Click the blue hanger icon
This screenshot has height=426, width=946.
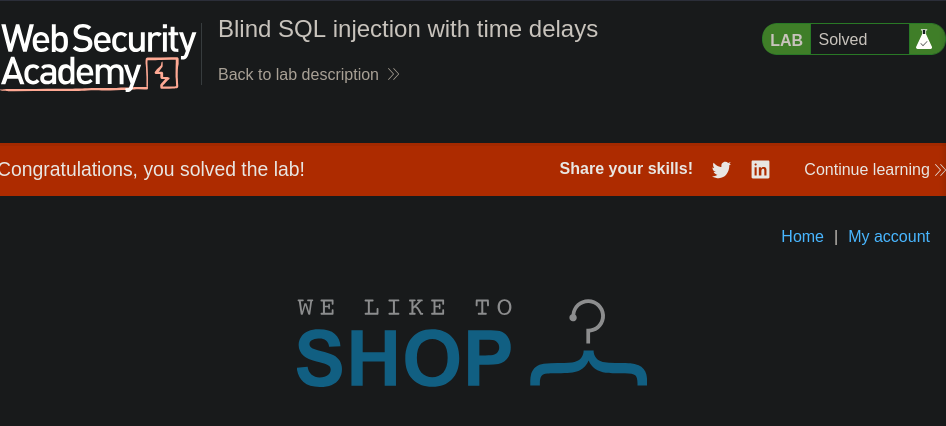pyautogui.click(x=588, y=345)
